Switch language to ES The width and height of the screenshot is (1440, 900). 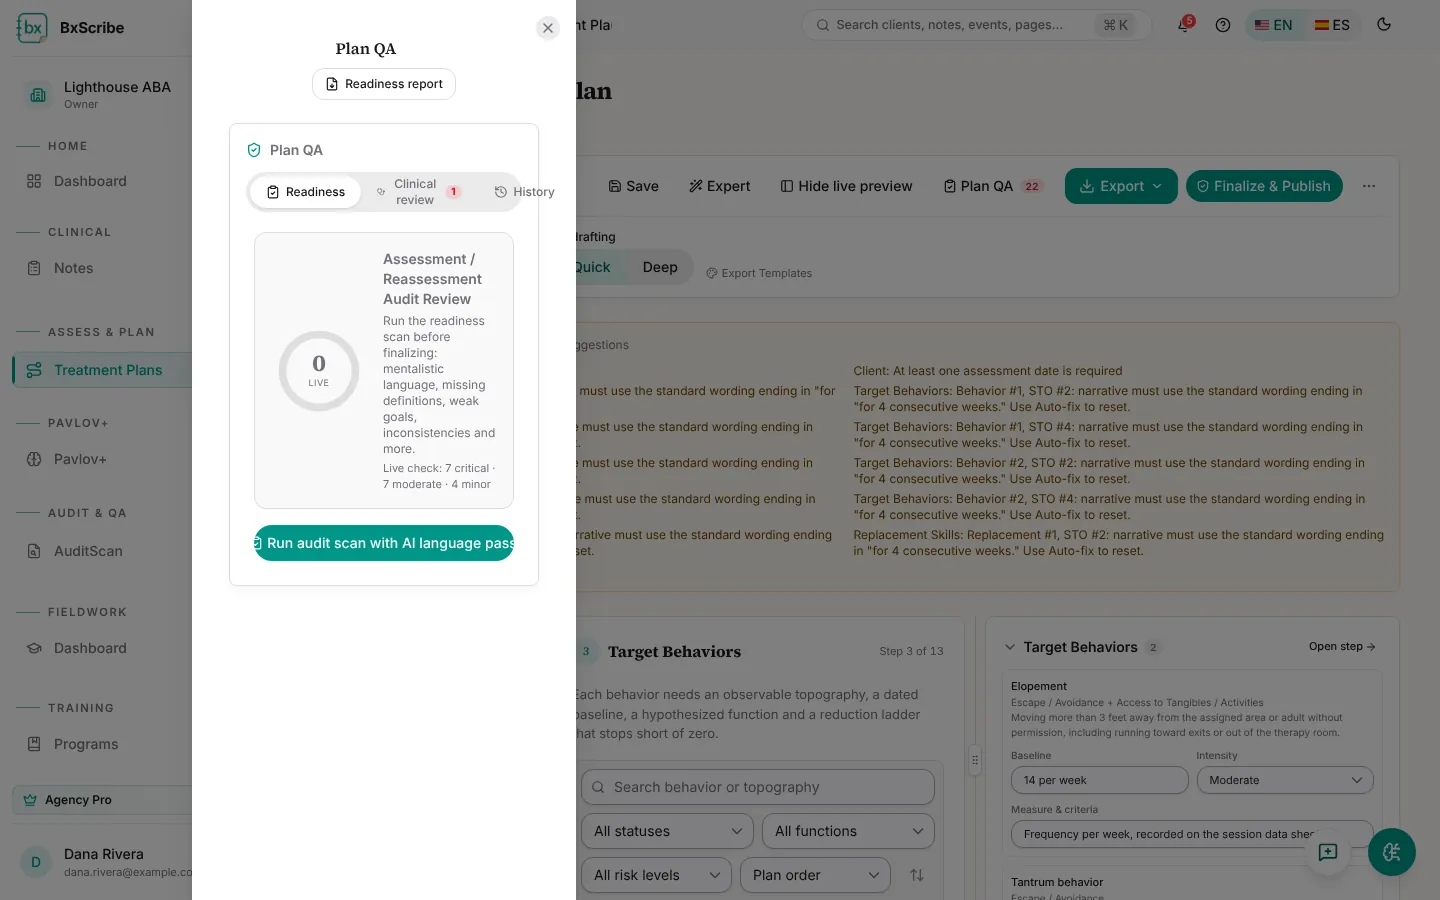click(1332, 25)
